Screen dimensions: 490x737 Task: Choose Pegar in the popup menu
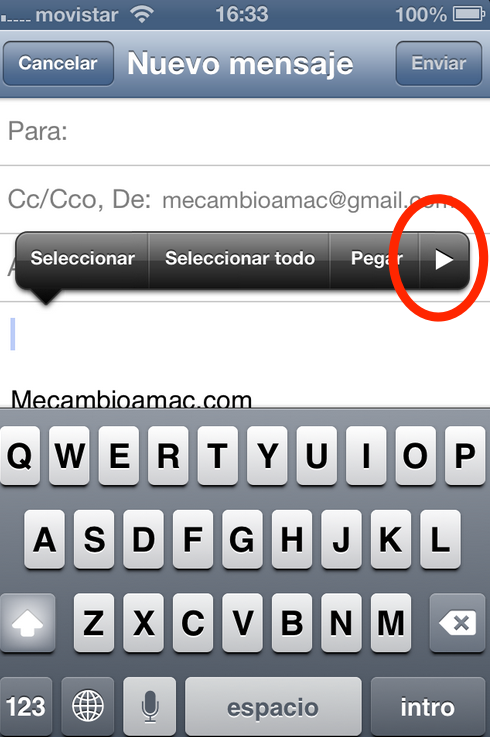[375, 259]
